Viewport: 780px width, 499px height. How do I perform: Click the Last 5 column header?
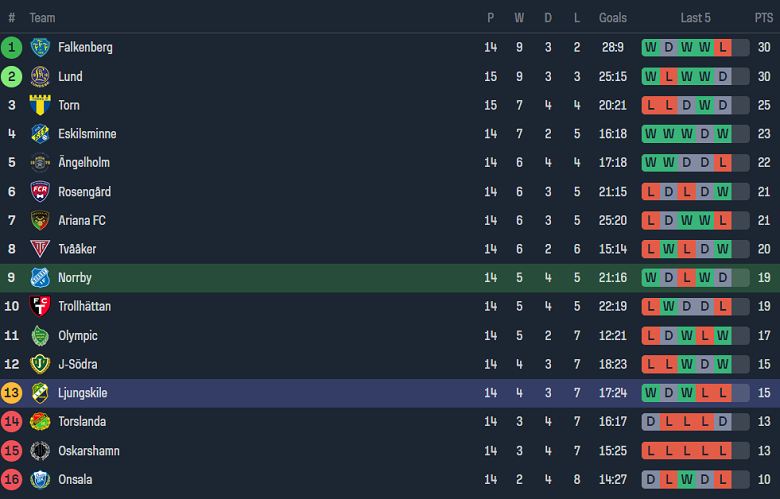point(695,18)
